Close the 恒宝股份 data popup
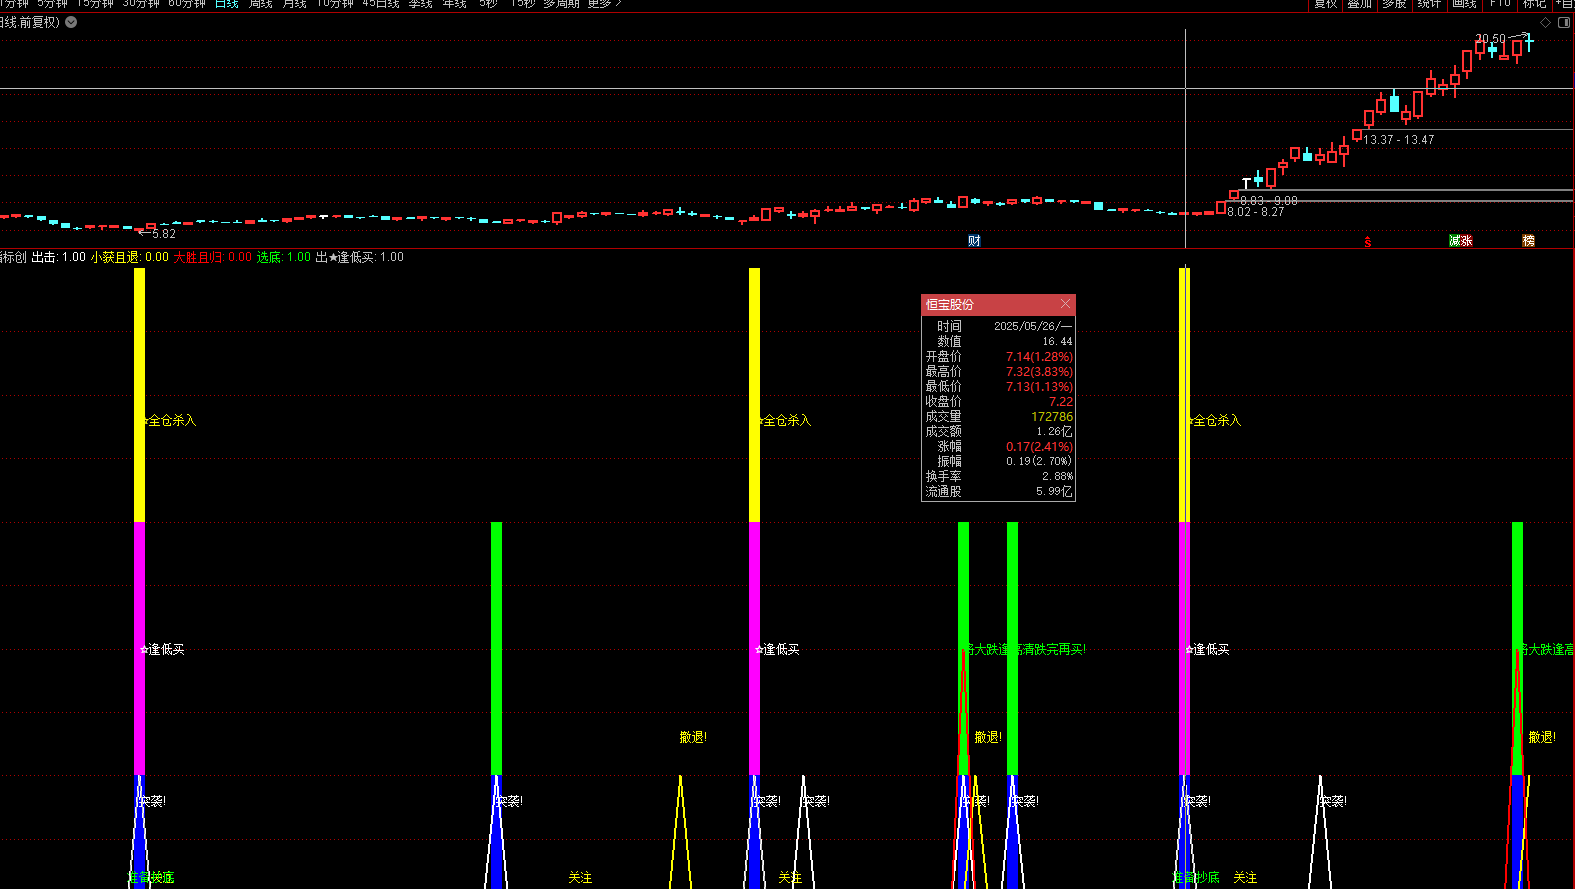1575x889 pixels. pos(1065,304)
